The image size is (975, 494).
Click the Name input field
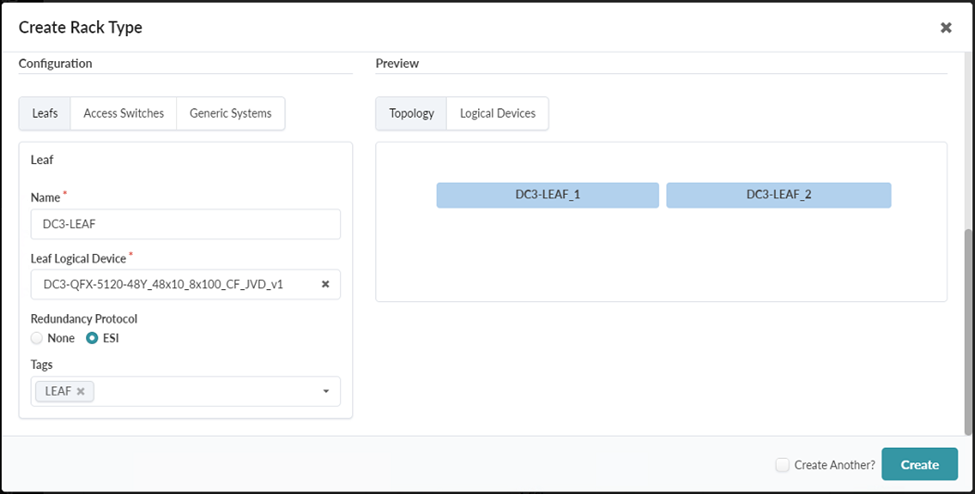tap(185, 224)
